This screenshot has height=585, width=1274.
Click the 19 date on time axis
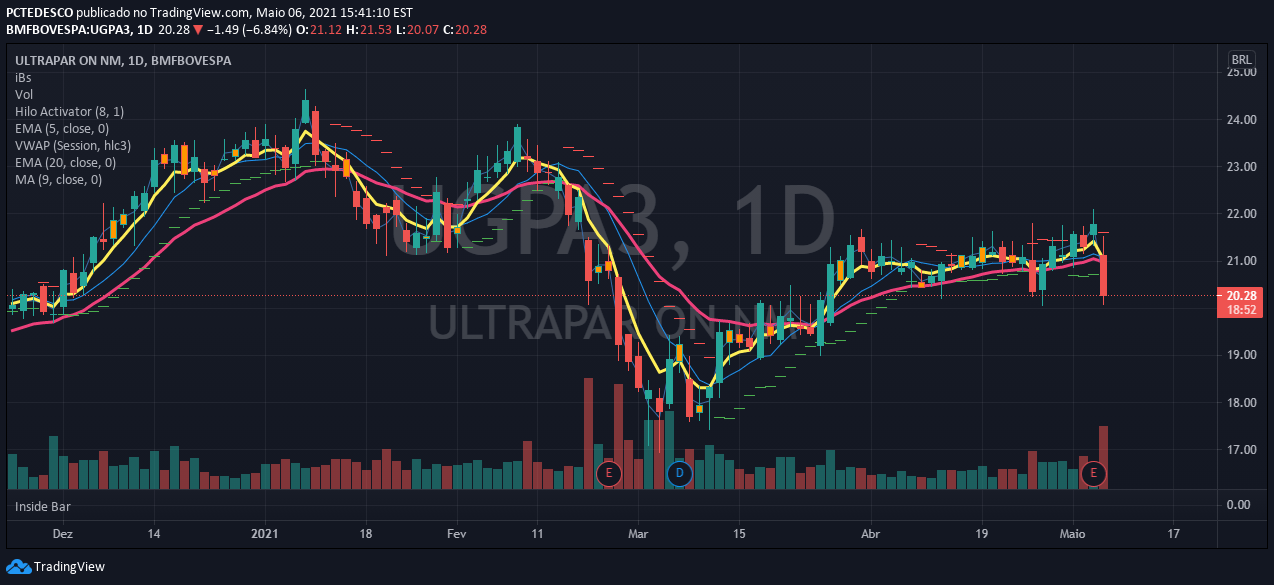click(x=982, y=534)
